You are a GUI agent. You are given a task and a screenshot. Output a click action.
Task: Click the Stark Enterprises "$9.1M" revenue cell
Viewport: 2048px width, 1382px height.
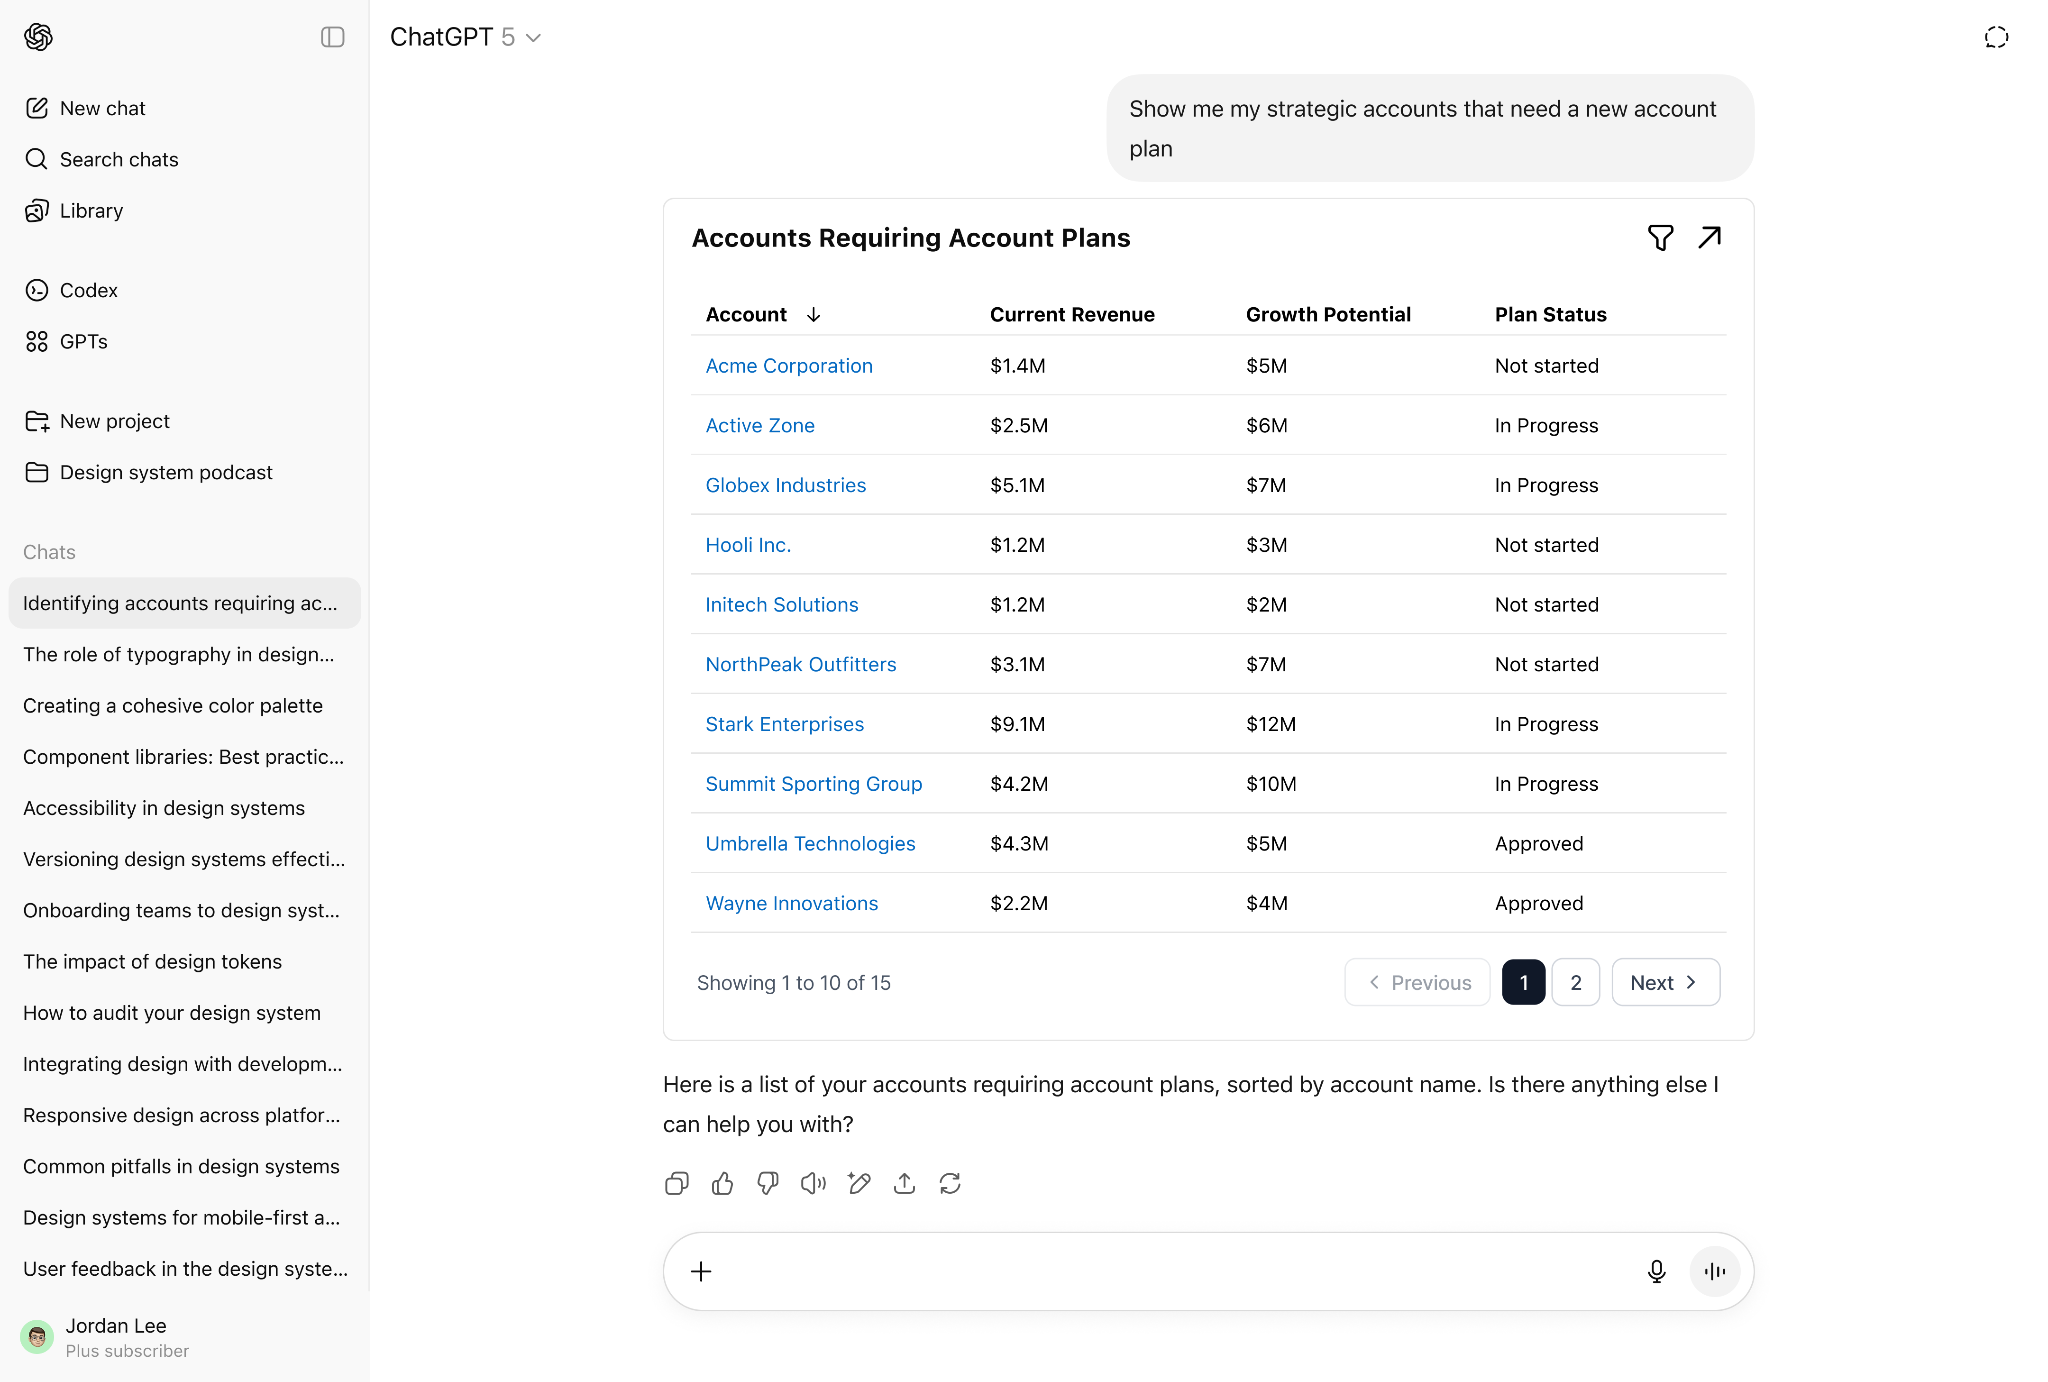click(1018, 724)
